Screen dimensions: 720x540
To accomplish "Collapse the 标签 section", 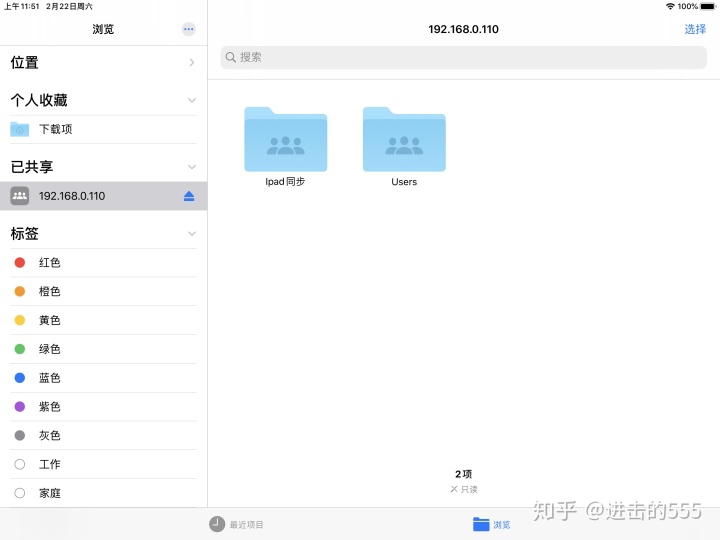I will (192, 234).
